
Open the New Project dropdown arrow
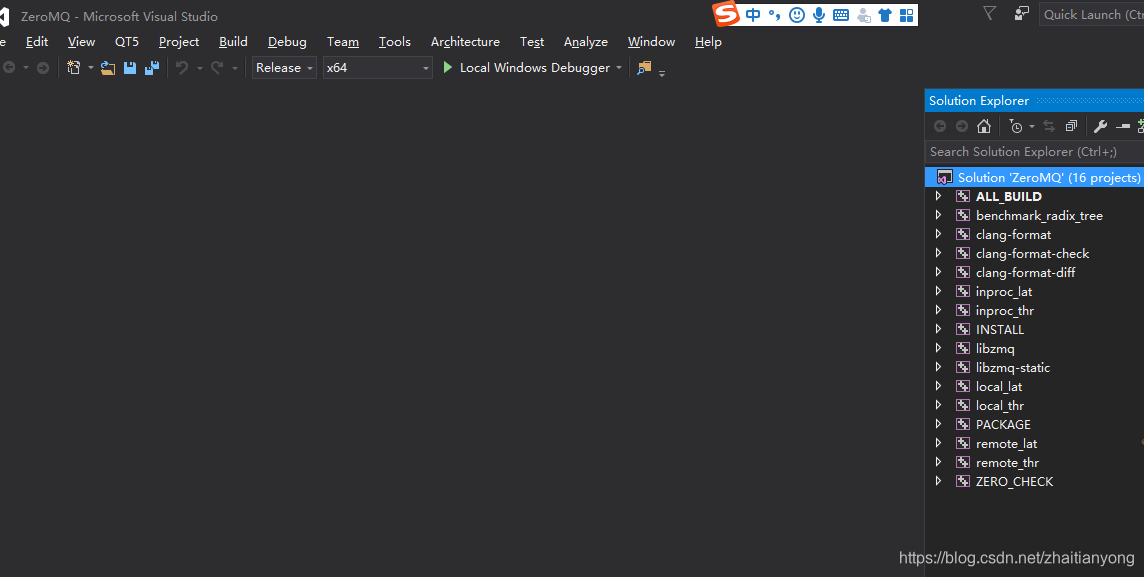[x=90, y=68]
